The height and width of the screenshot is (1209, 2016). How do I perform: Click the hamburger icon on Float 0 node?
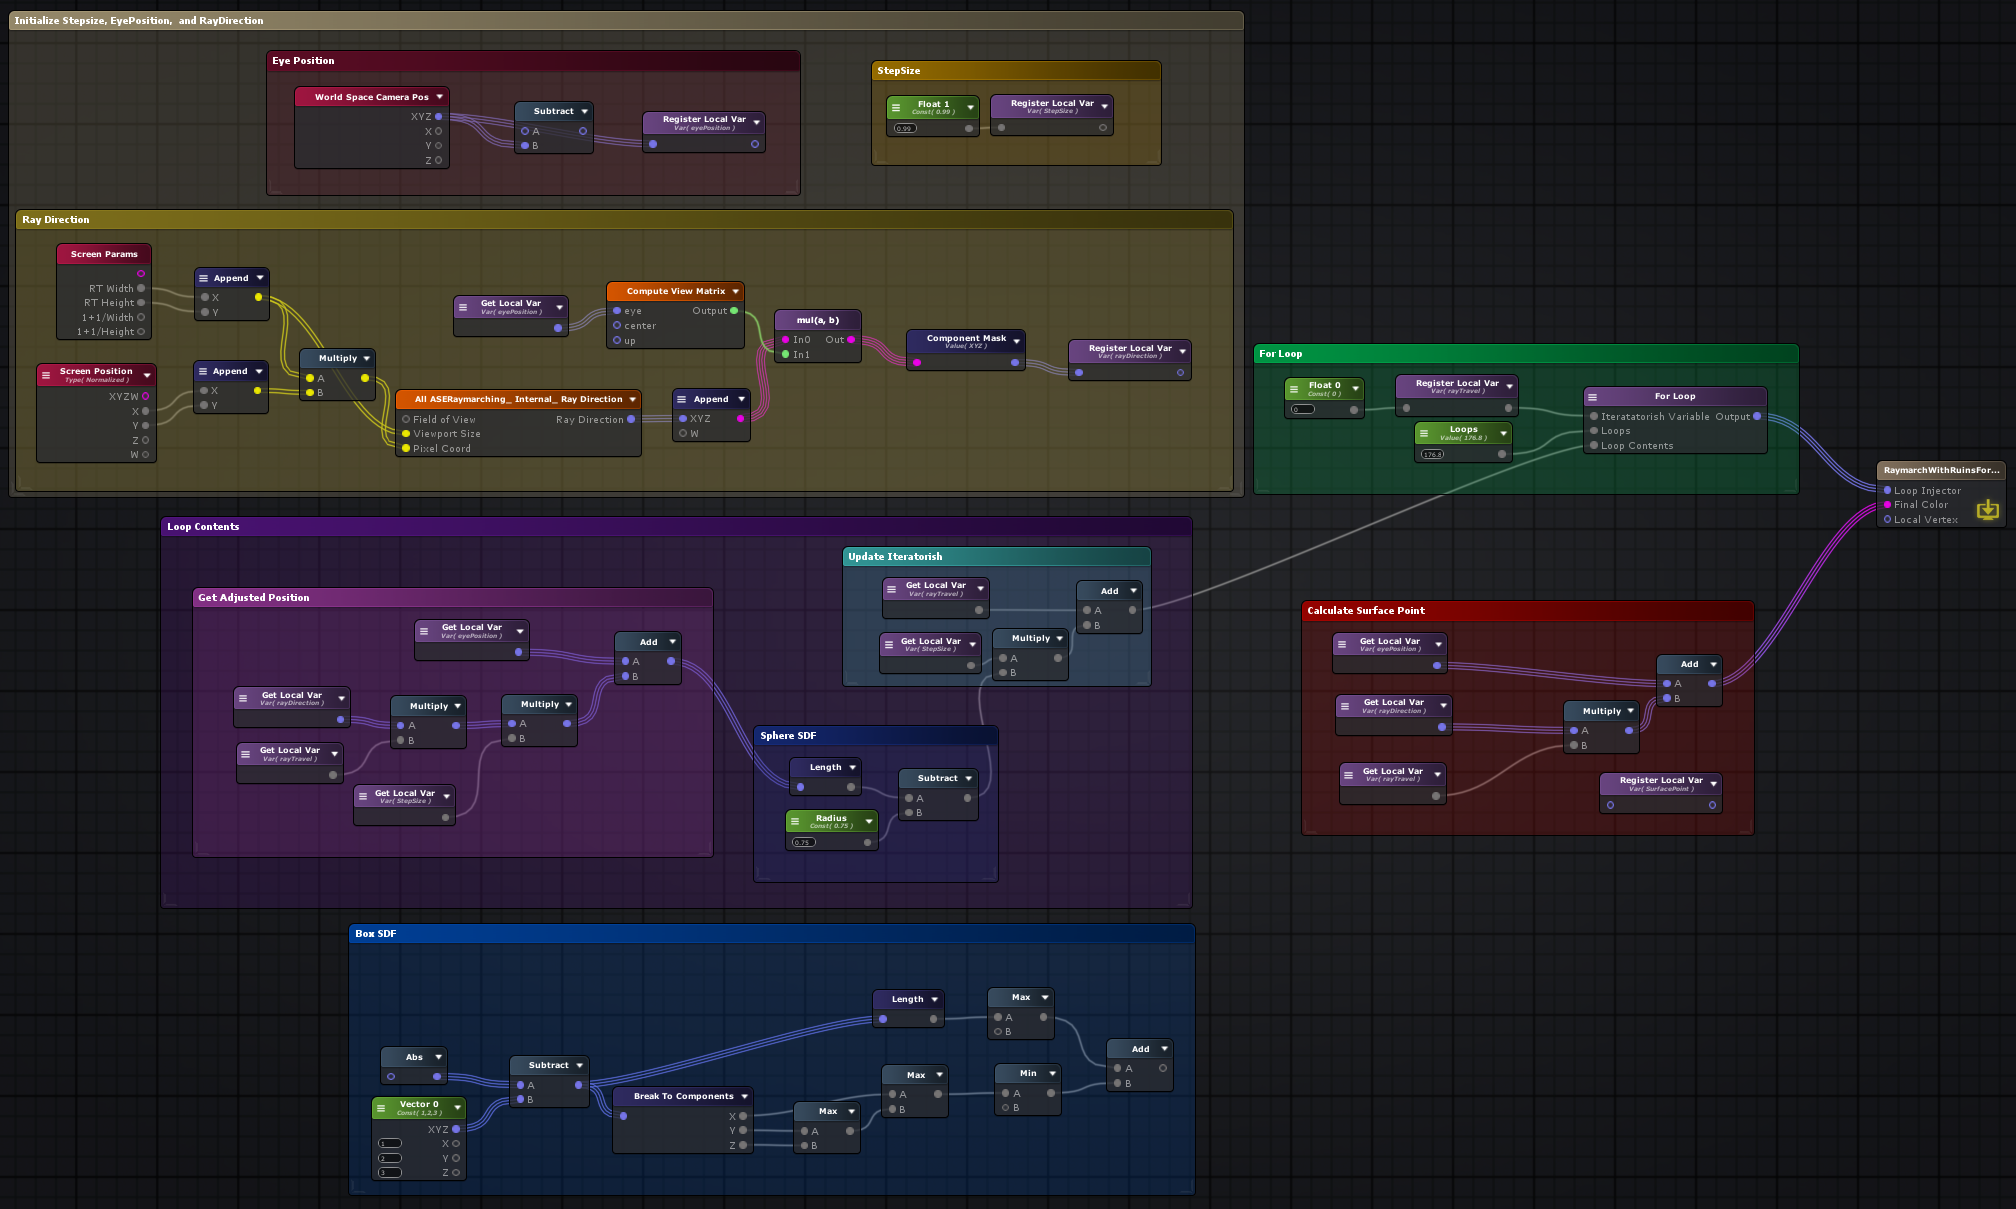pos(1294,388)
